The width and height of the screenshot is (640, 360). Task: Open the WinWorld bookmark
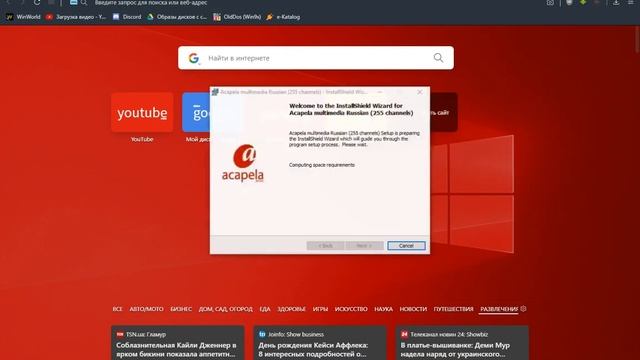click(x=24, y=17)
